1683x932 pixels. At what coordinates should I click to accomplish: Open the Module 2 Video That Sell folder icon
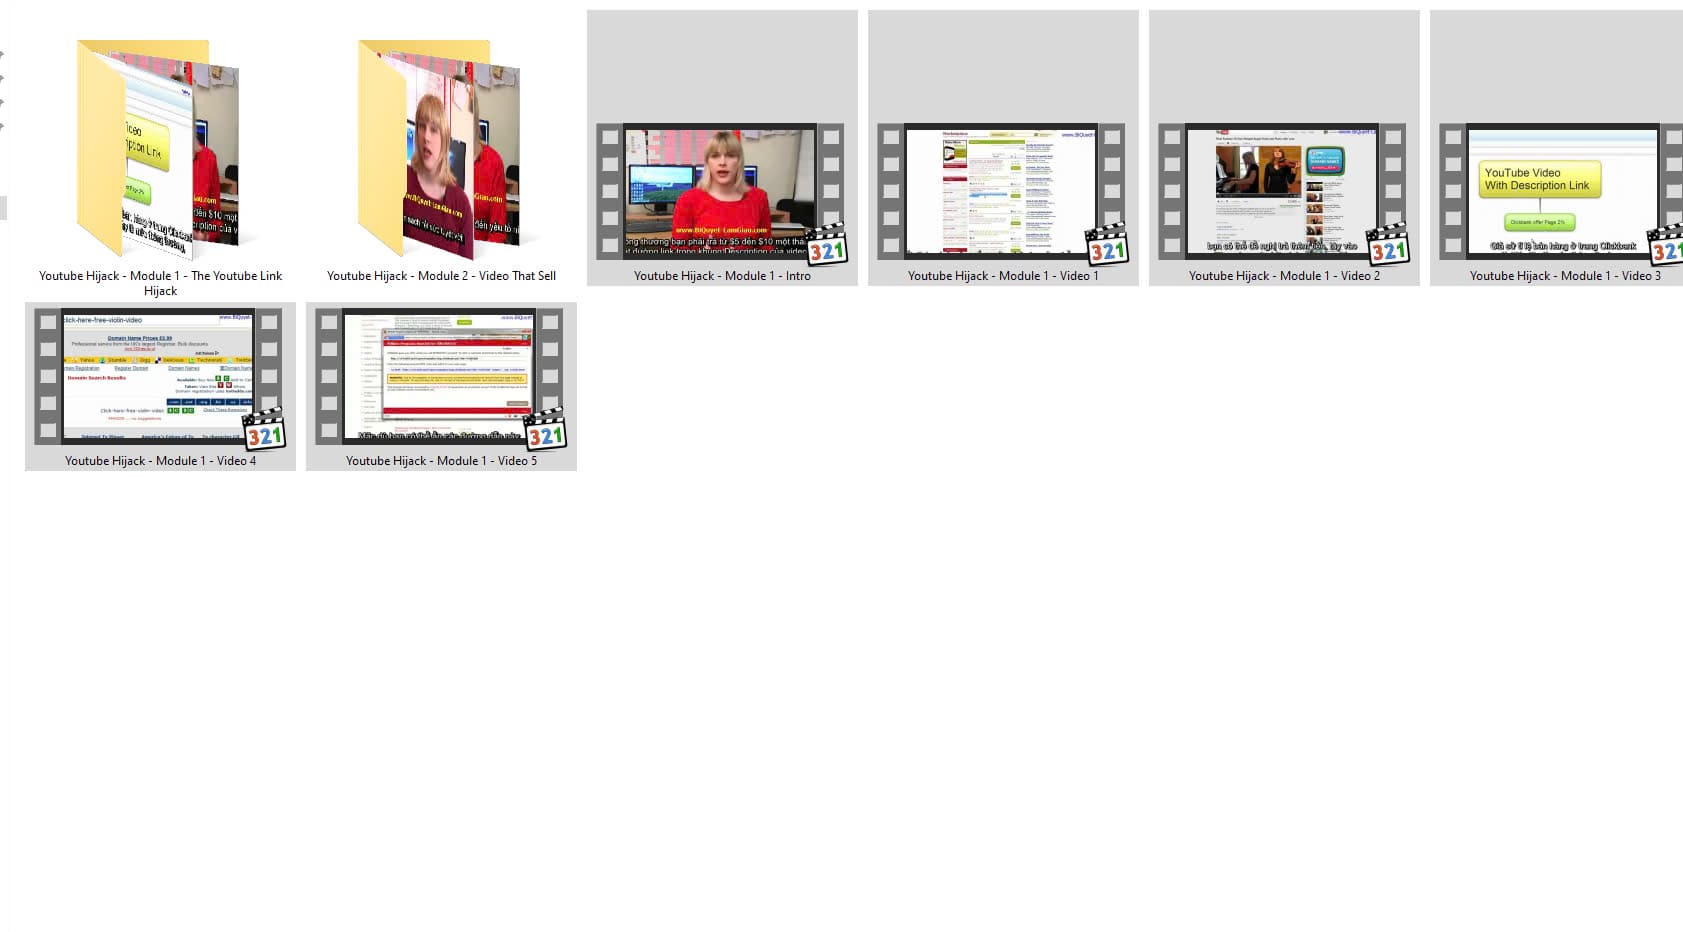(440, 148)
